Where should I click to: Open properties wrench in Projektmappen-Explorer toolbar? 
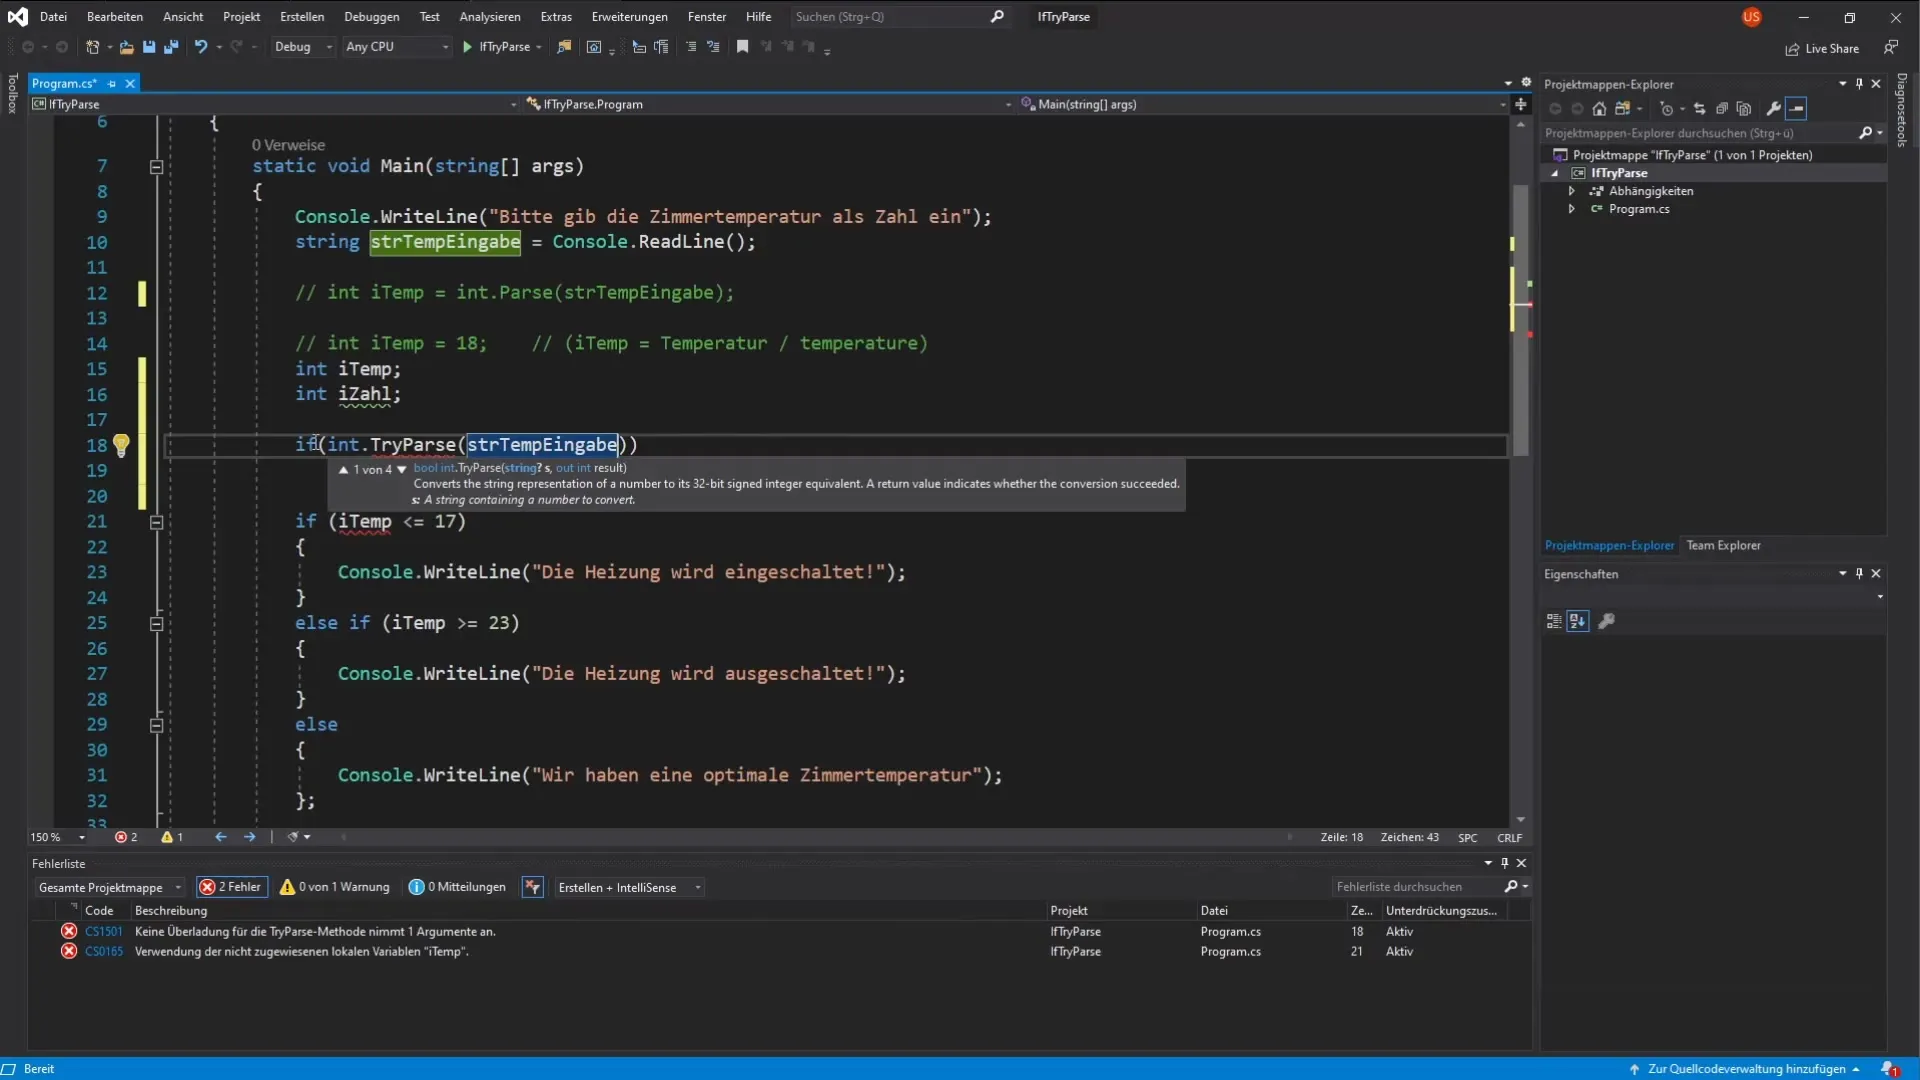click(1773, 109)
